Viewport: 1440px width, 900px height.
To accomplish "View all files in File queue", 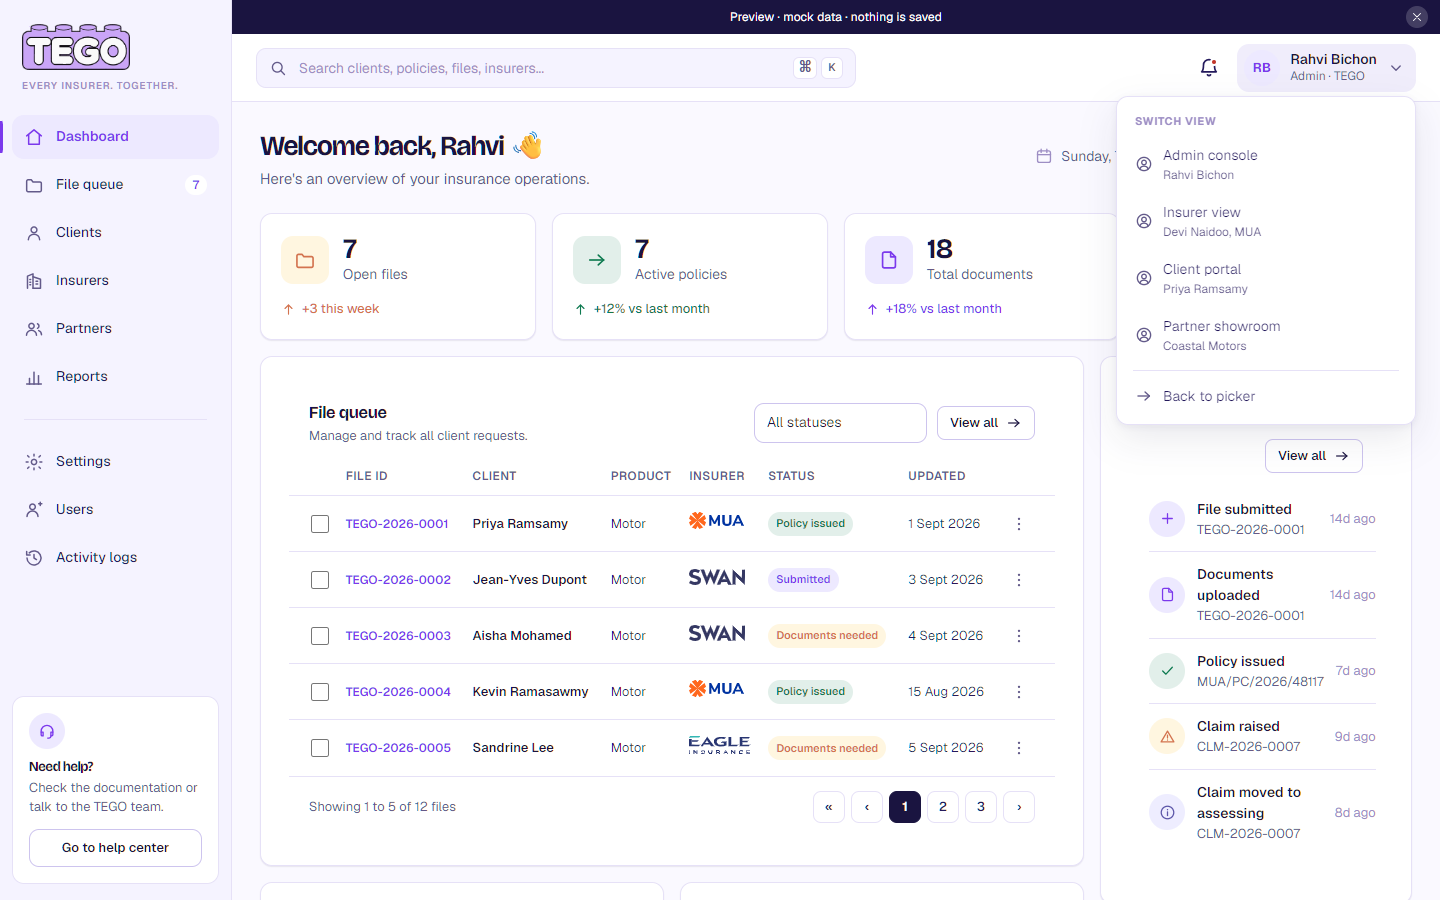I will [x=986, y=423].
